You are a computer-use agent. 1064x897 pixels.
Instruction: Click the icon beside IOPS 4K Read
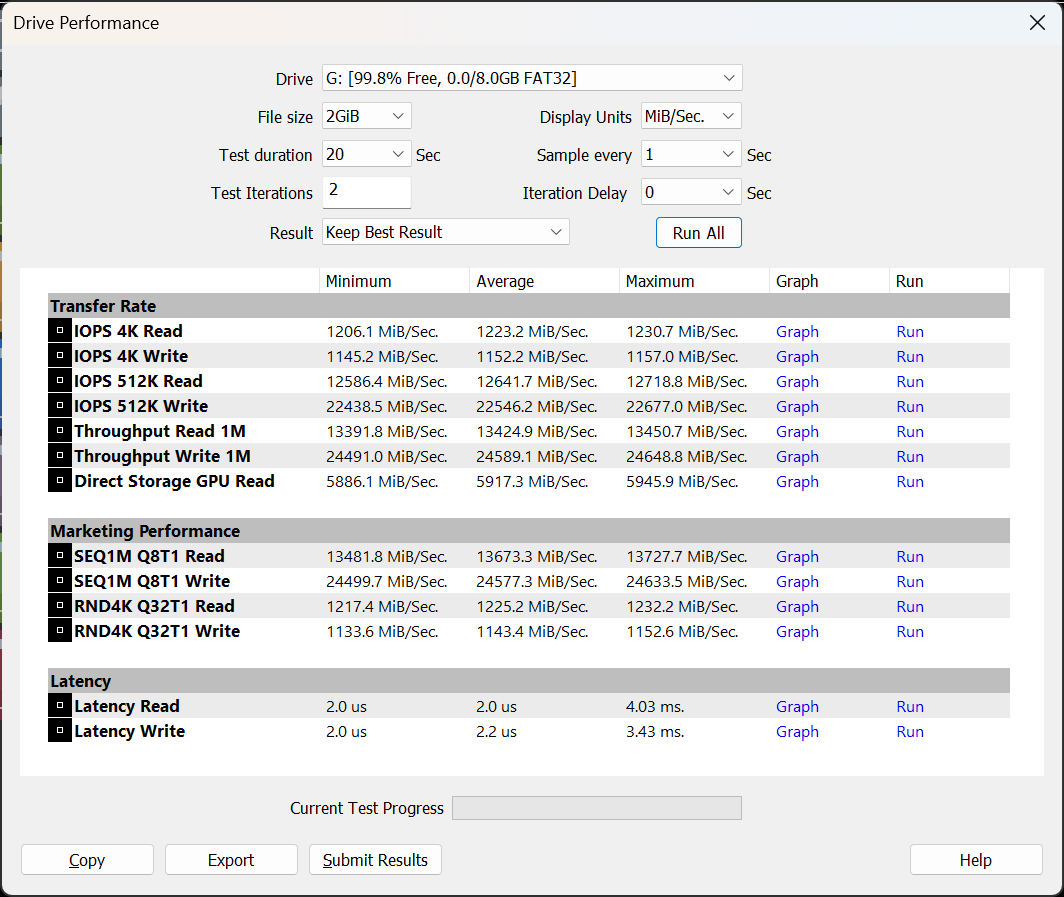click(x=60, y=330)
